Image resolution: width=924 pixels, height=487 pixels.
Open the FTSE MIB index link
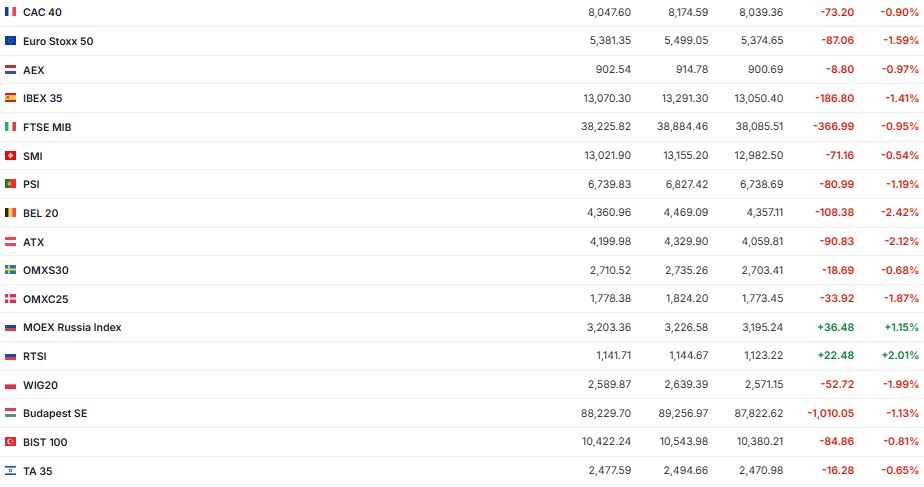(x=47, y=127)
